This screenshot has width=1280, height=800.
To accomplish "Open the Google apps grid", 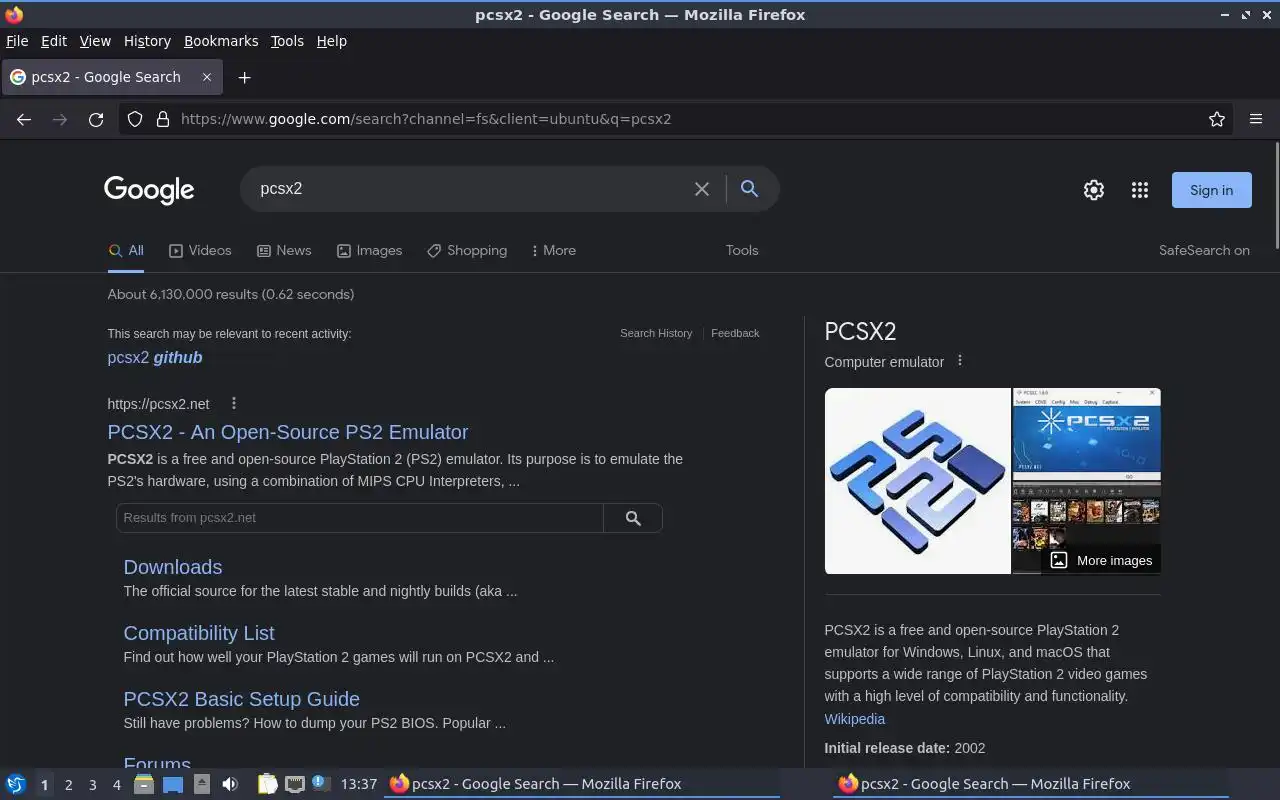I will click(x=1140, y=190).
